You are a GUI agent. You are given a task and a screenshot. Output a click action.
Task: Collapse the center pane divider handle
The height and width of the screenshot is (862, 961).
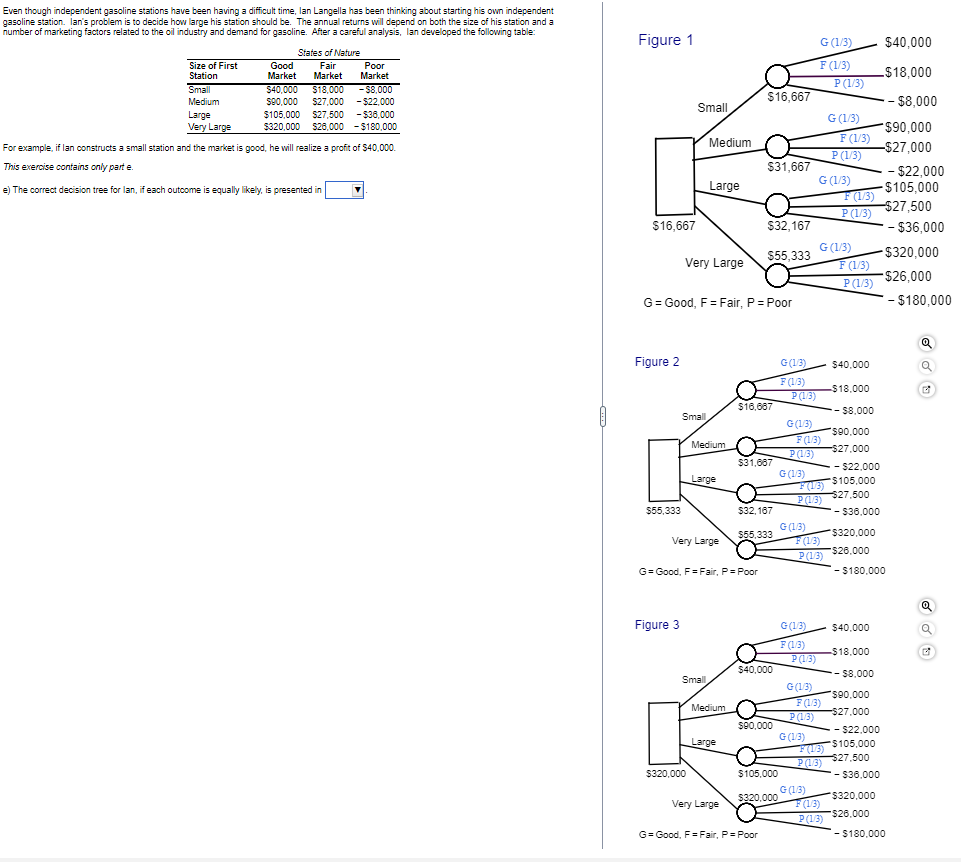pos(602,417)
